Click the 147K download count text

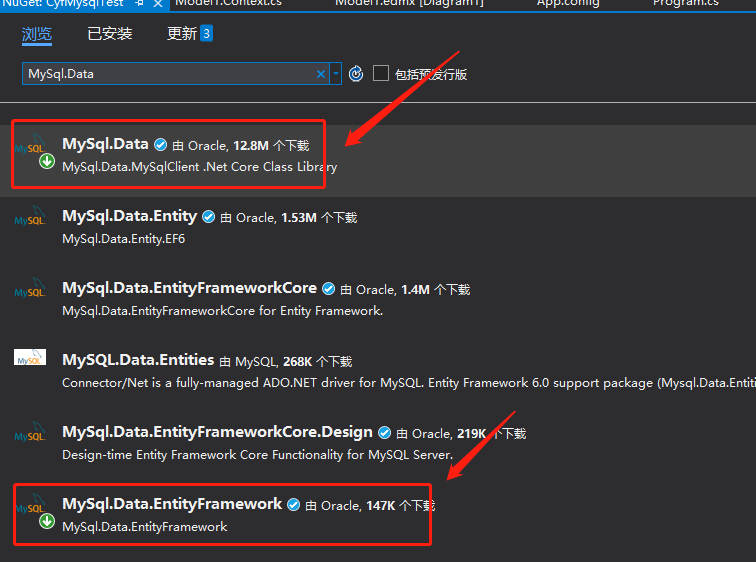[380, 506]
